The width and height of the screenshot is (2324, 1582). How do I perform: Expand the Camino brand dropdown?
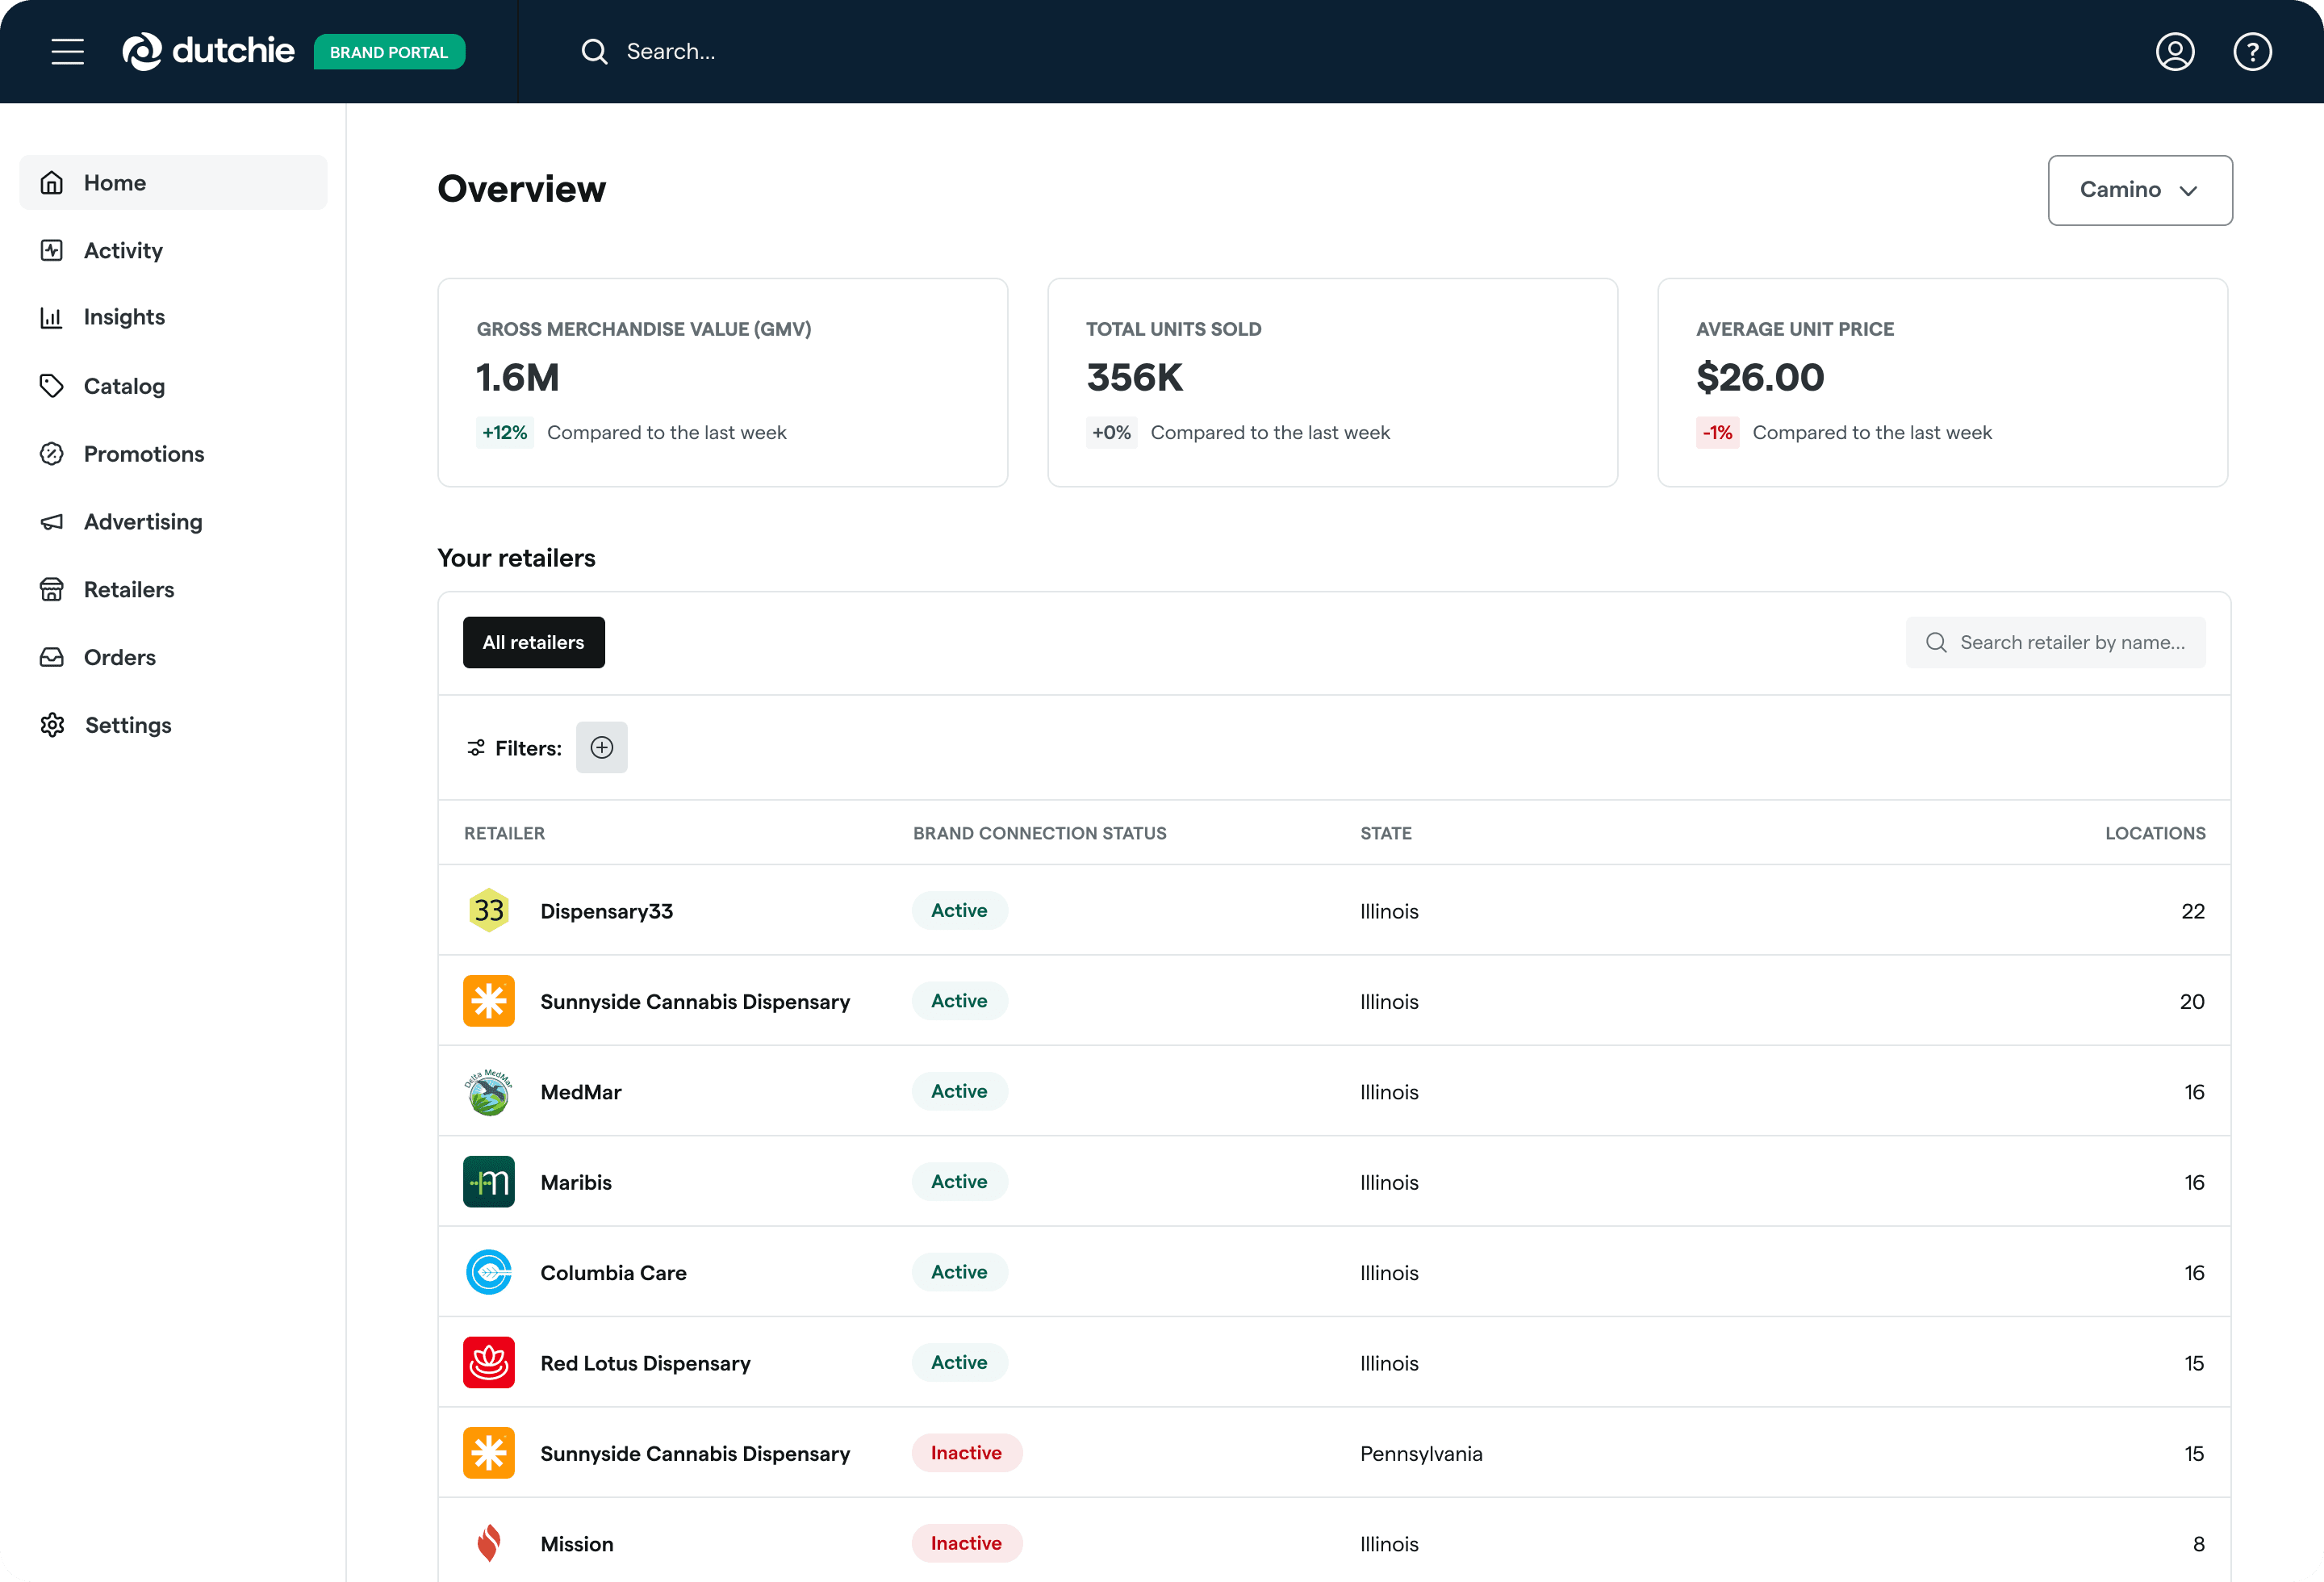pyautogui.click(x=2140, y=190)
